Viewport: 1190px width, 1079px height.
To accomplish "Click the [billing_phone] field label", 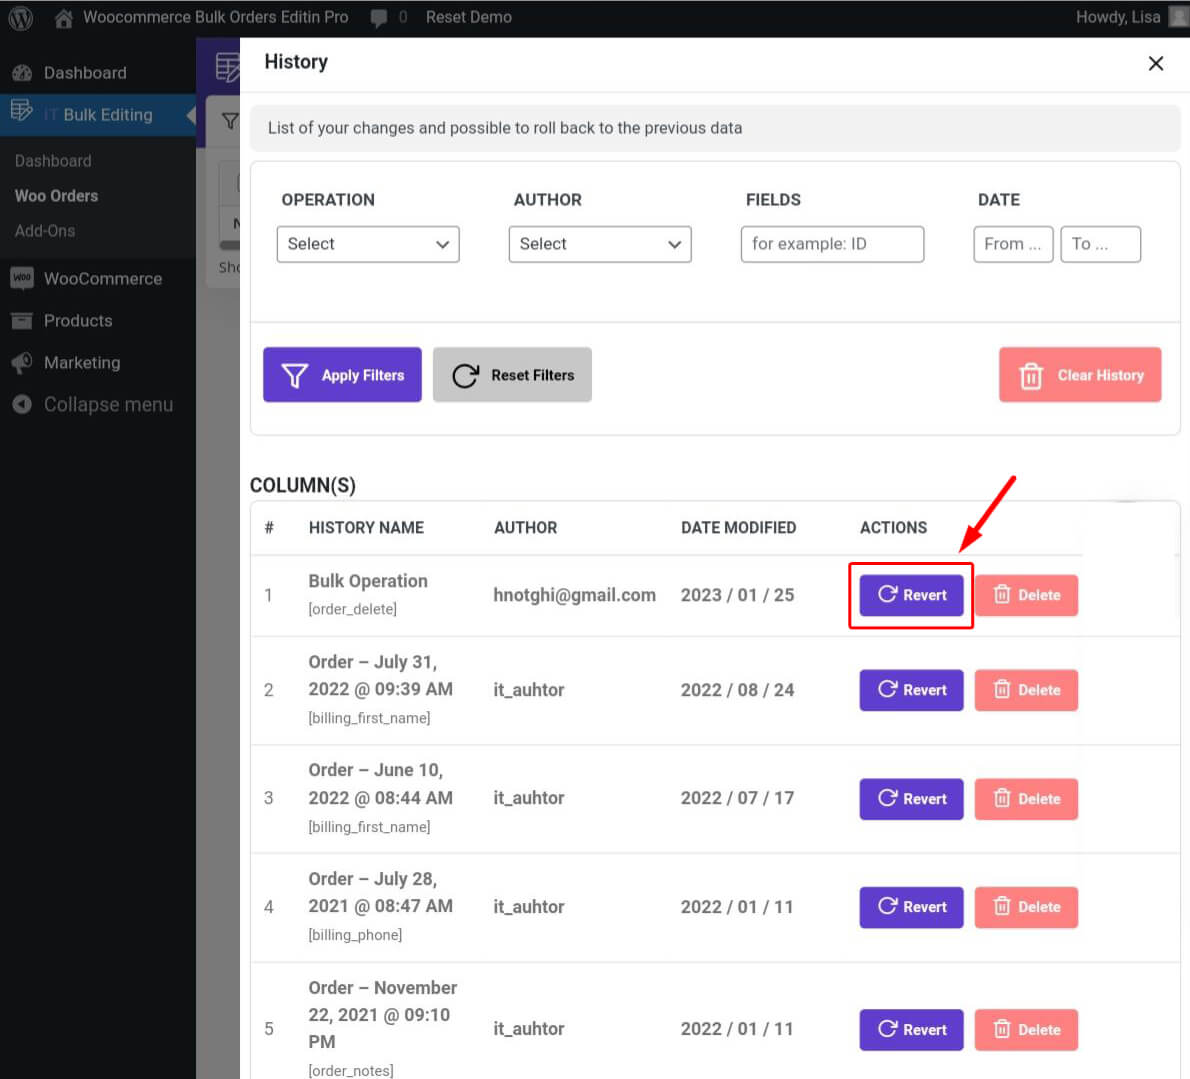I will pyautogui.click(x=355, y=935).
